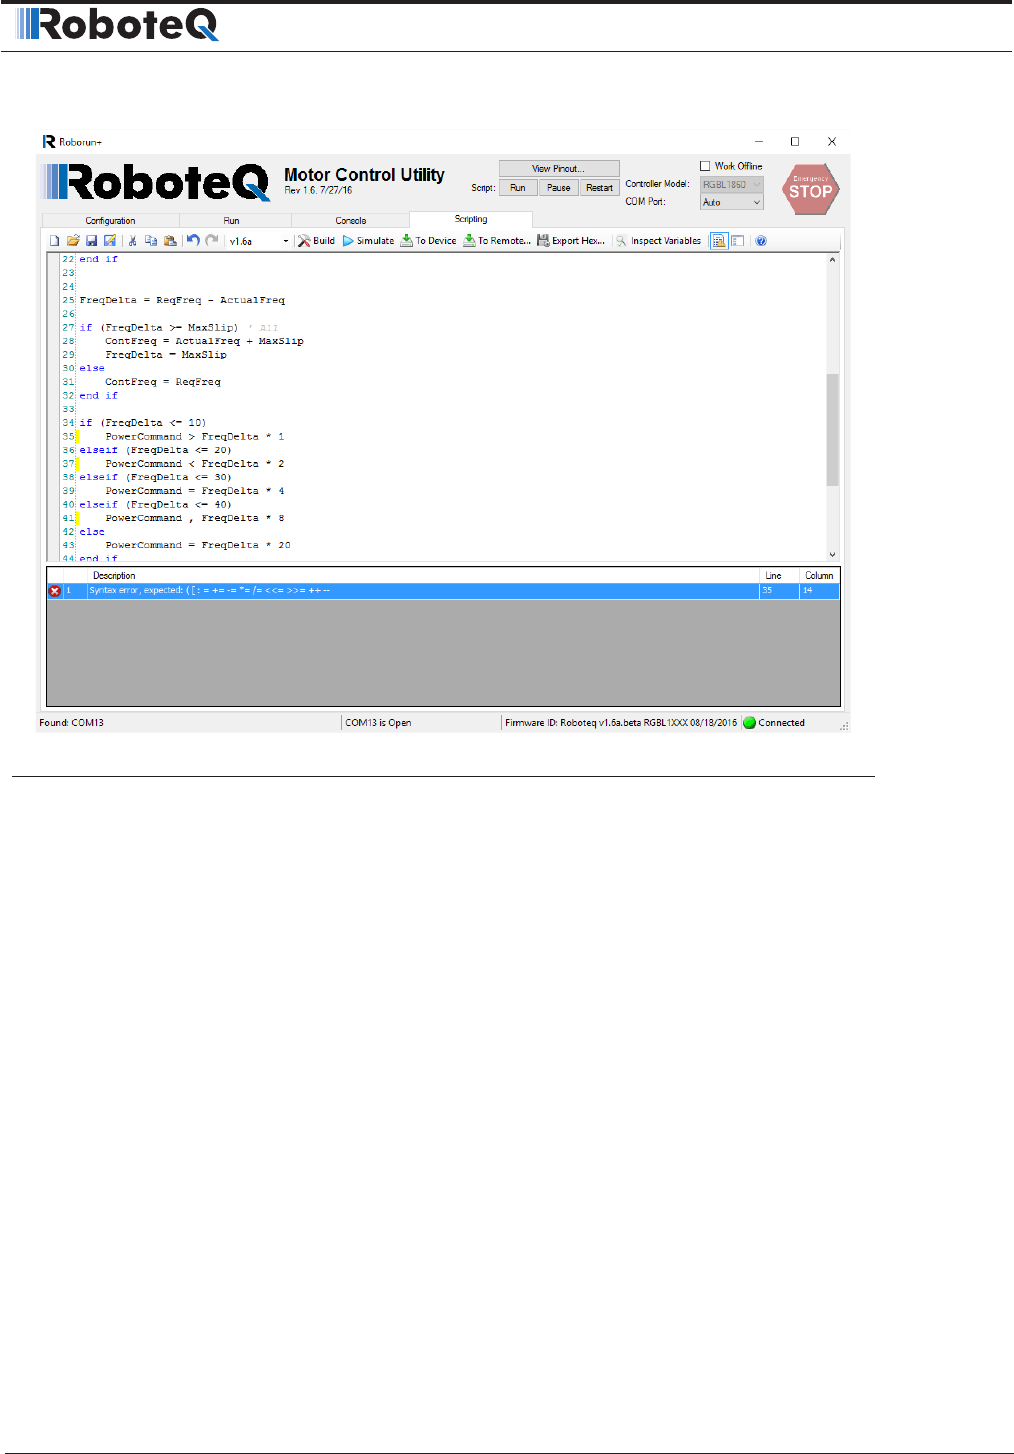Simulate the script
1014x1454 pixels.
[x=368, y=241]
